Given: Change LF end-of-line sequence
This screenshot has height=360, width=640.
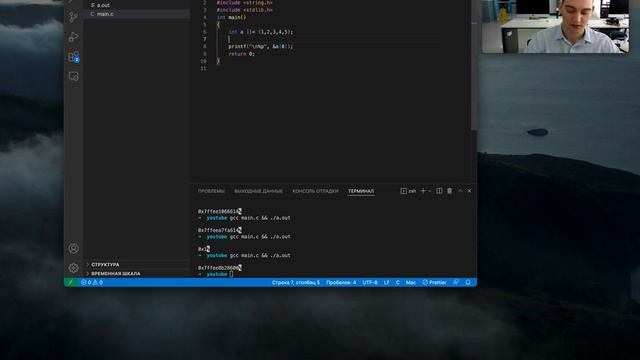Looking at the screenshot, I should click(x=387, y=282).
